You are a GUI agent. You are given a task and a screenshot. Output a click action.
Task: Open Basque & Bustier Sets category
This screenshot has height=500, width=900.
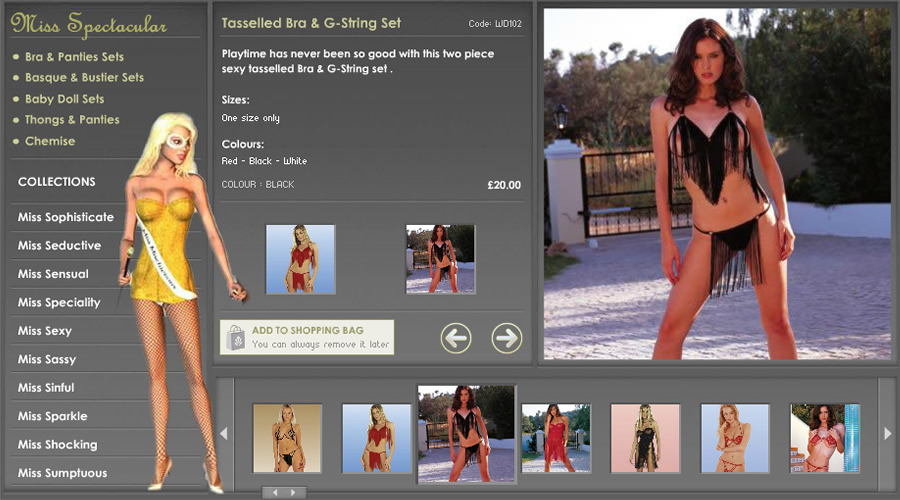84,77
